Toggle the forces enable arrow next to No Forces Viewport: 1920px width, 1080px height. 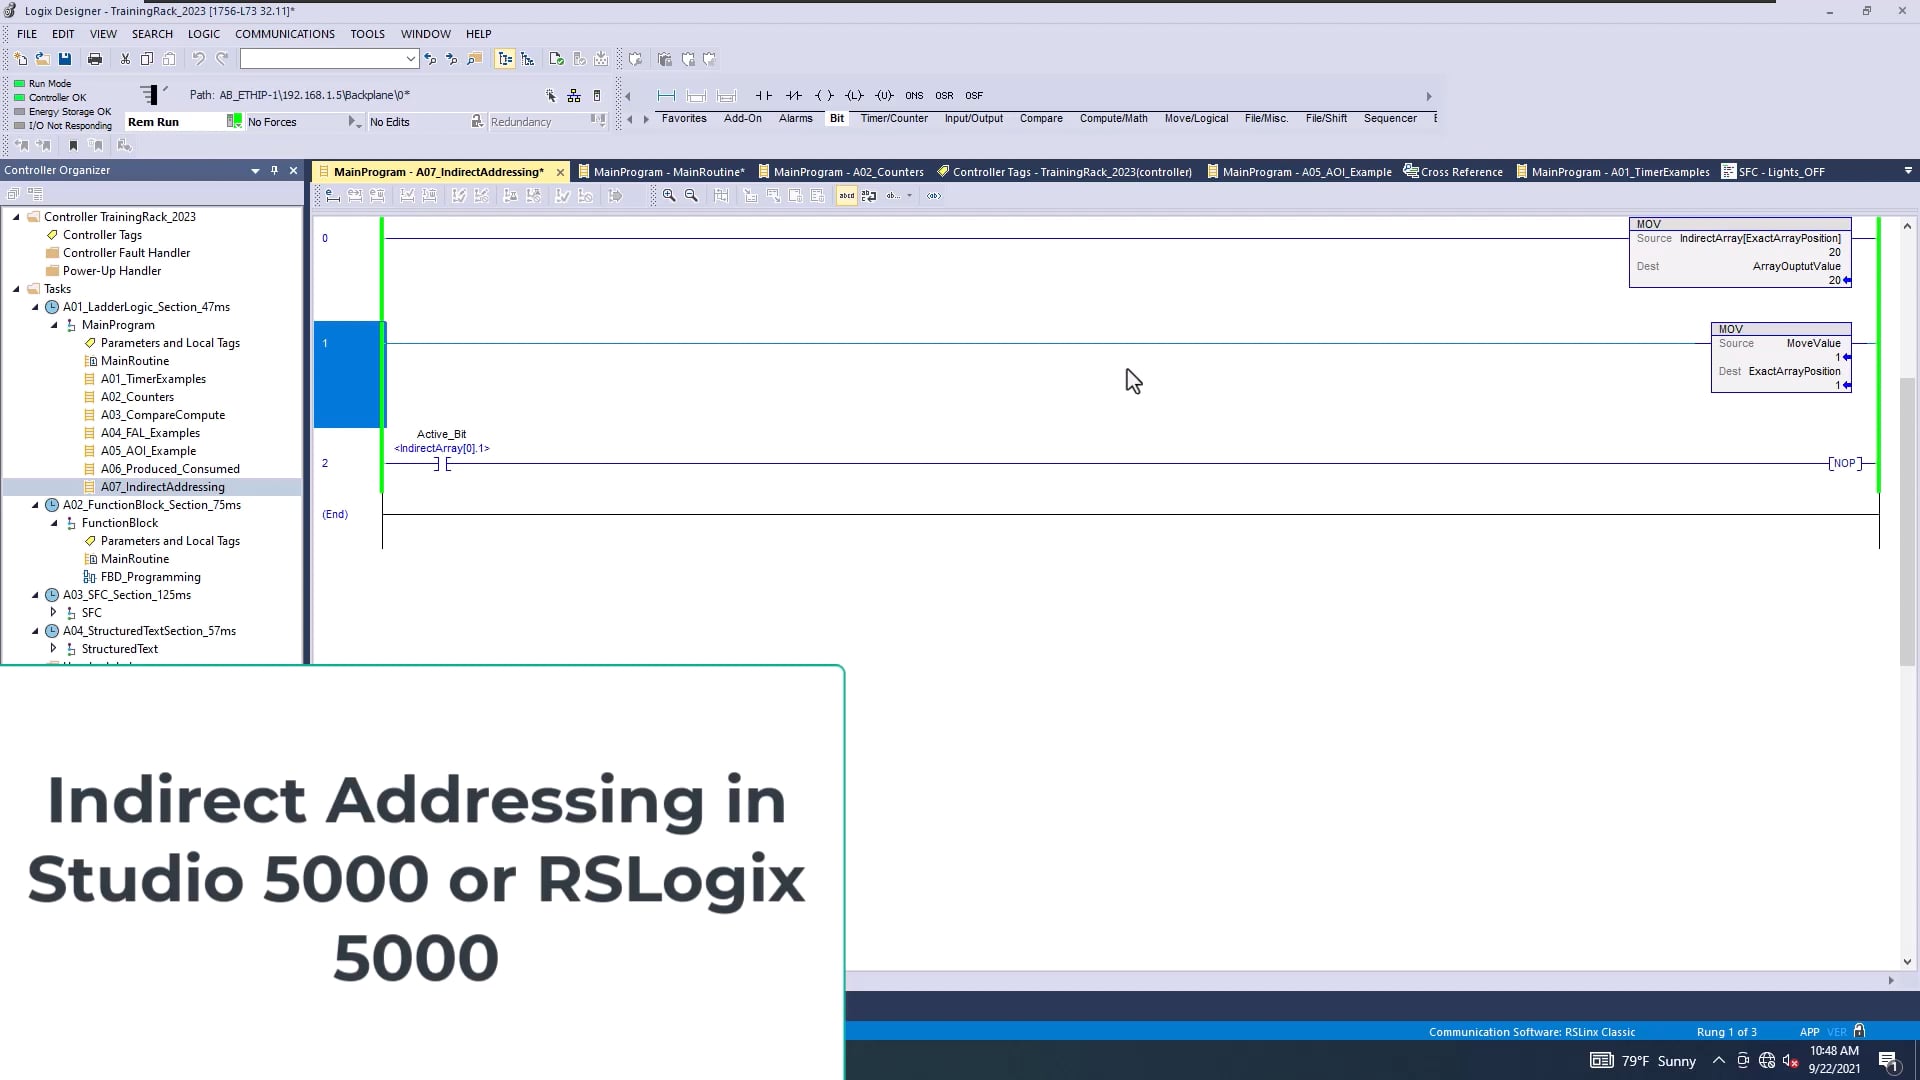[354, 121]
